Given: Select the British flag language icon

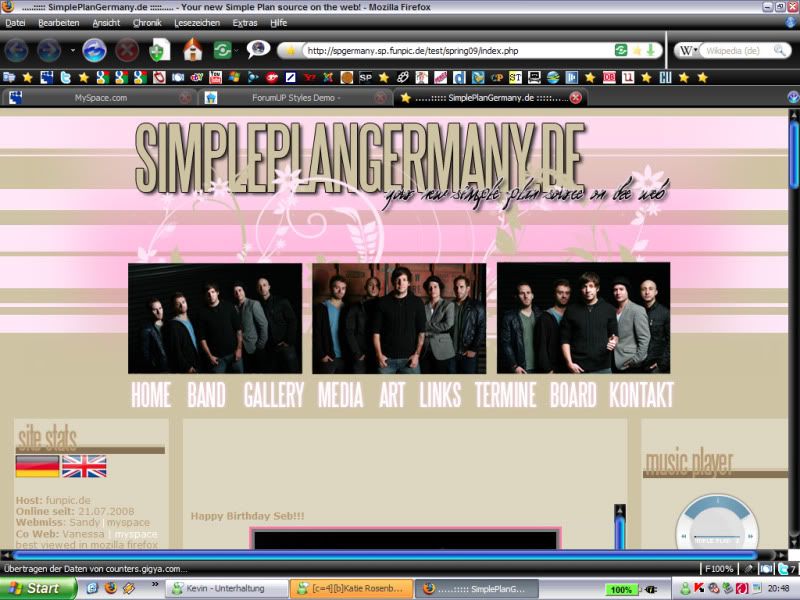Looking at the screenshot, I should pyautogui.click(x=84, y=466).
